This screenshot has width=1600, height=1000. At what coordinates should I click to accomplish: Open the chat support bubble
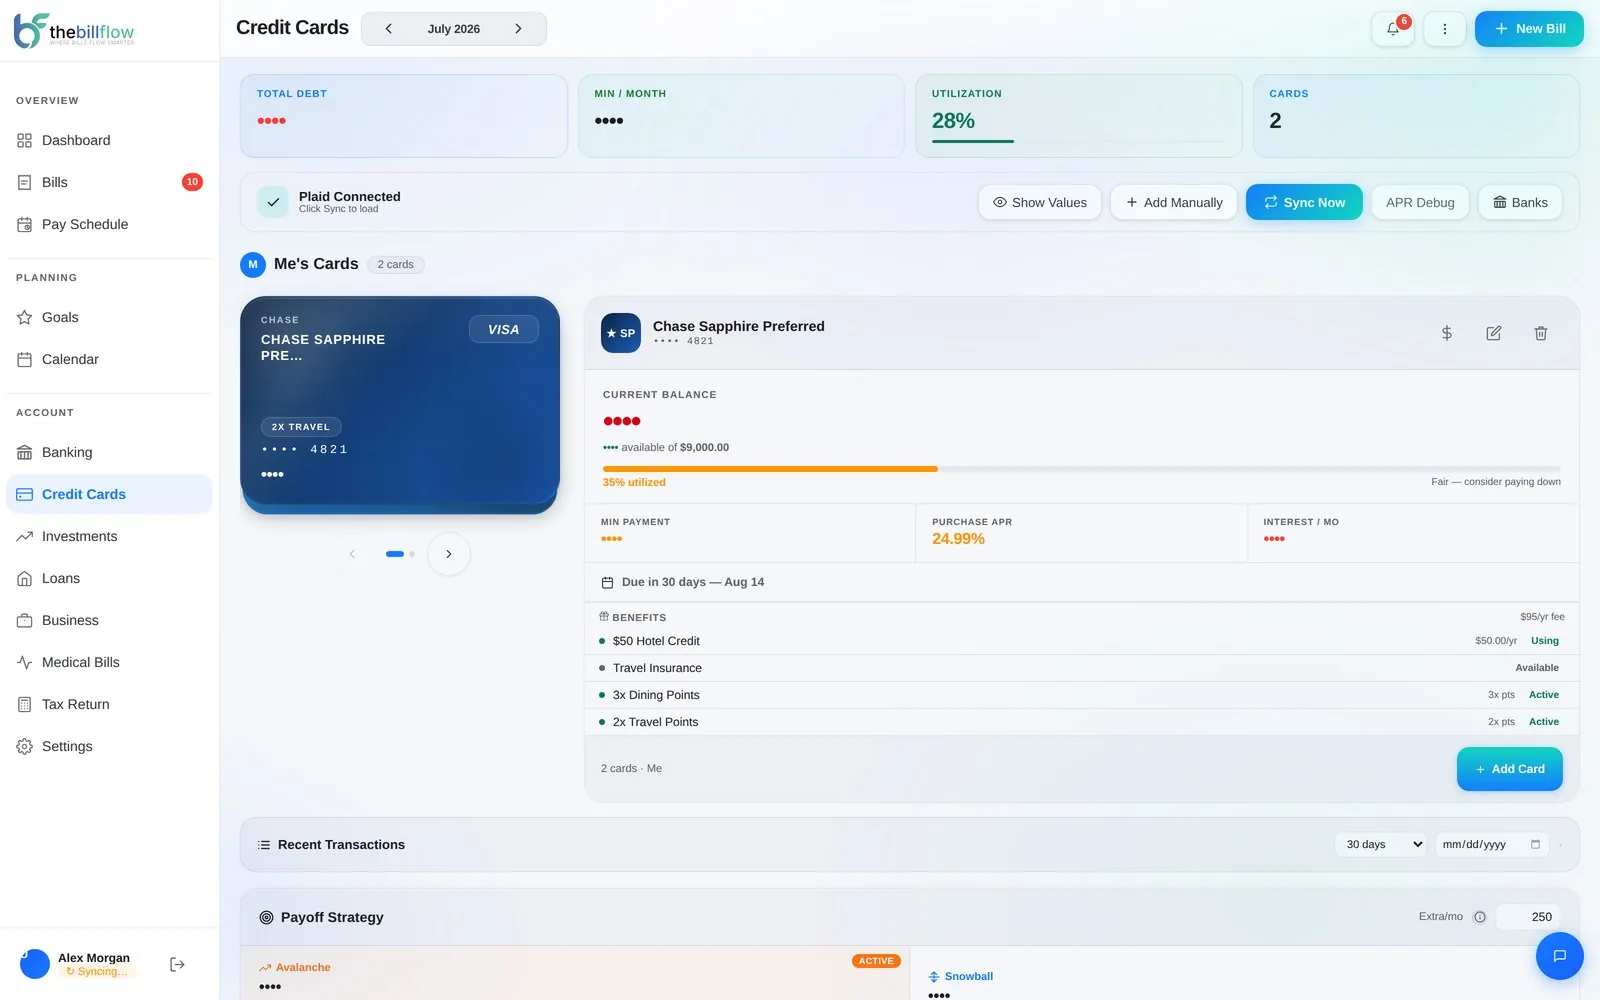(1559, 956)
